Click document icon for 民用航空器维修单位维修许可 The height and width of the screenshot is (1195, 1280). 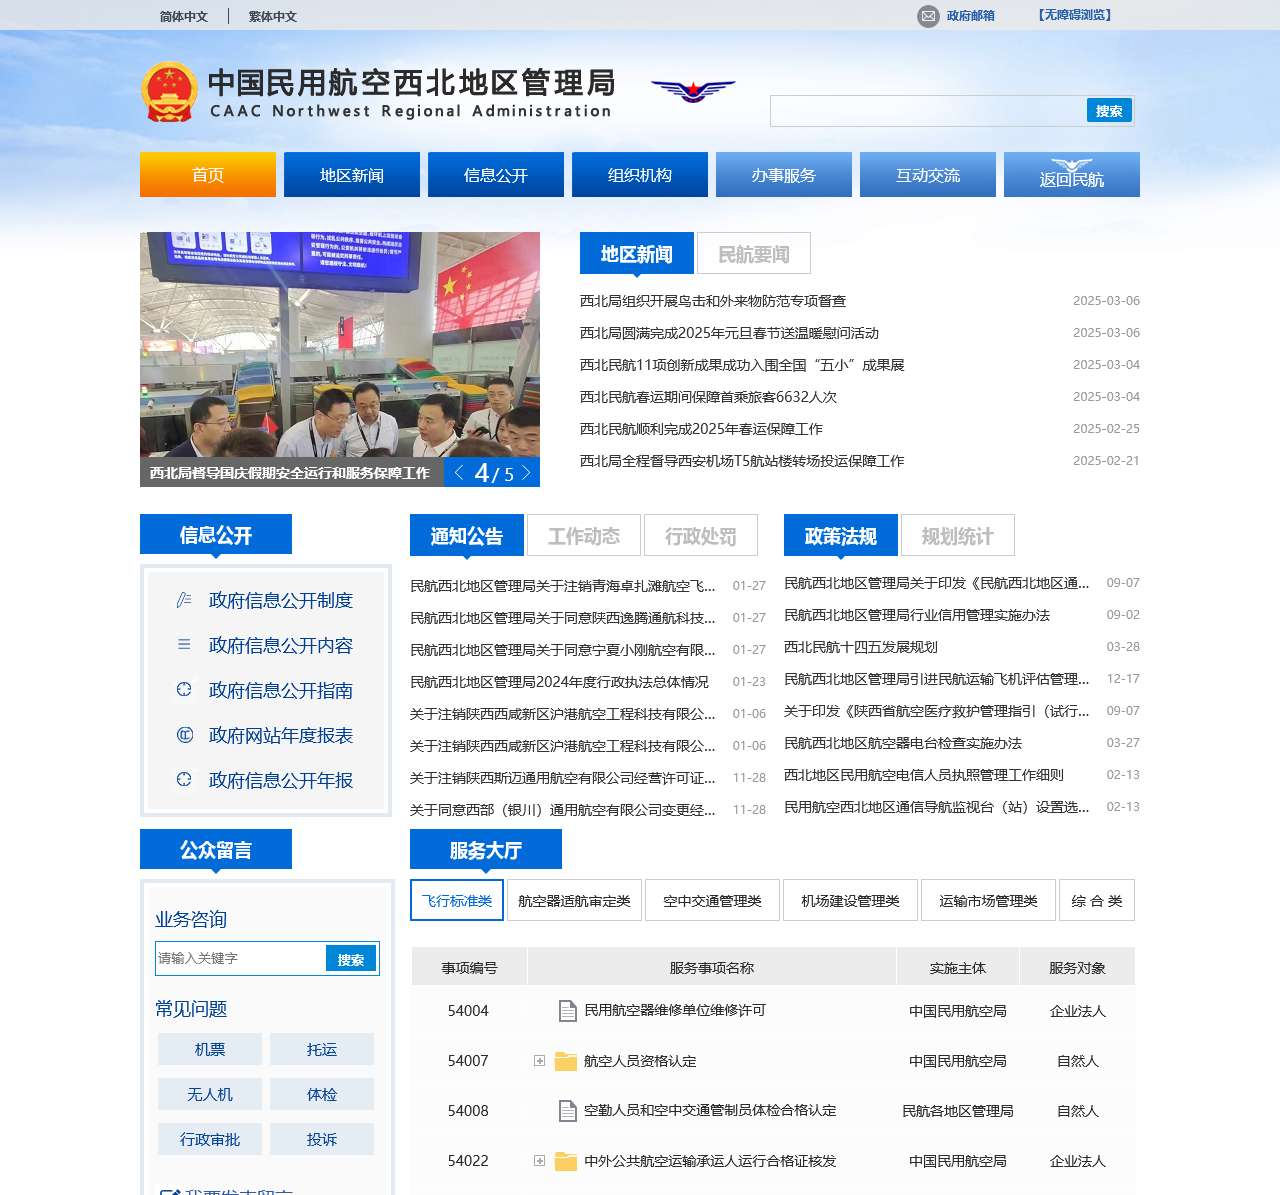[x=567, y=1011]
